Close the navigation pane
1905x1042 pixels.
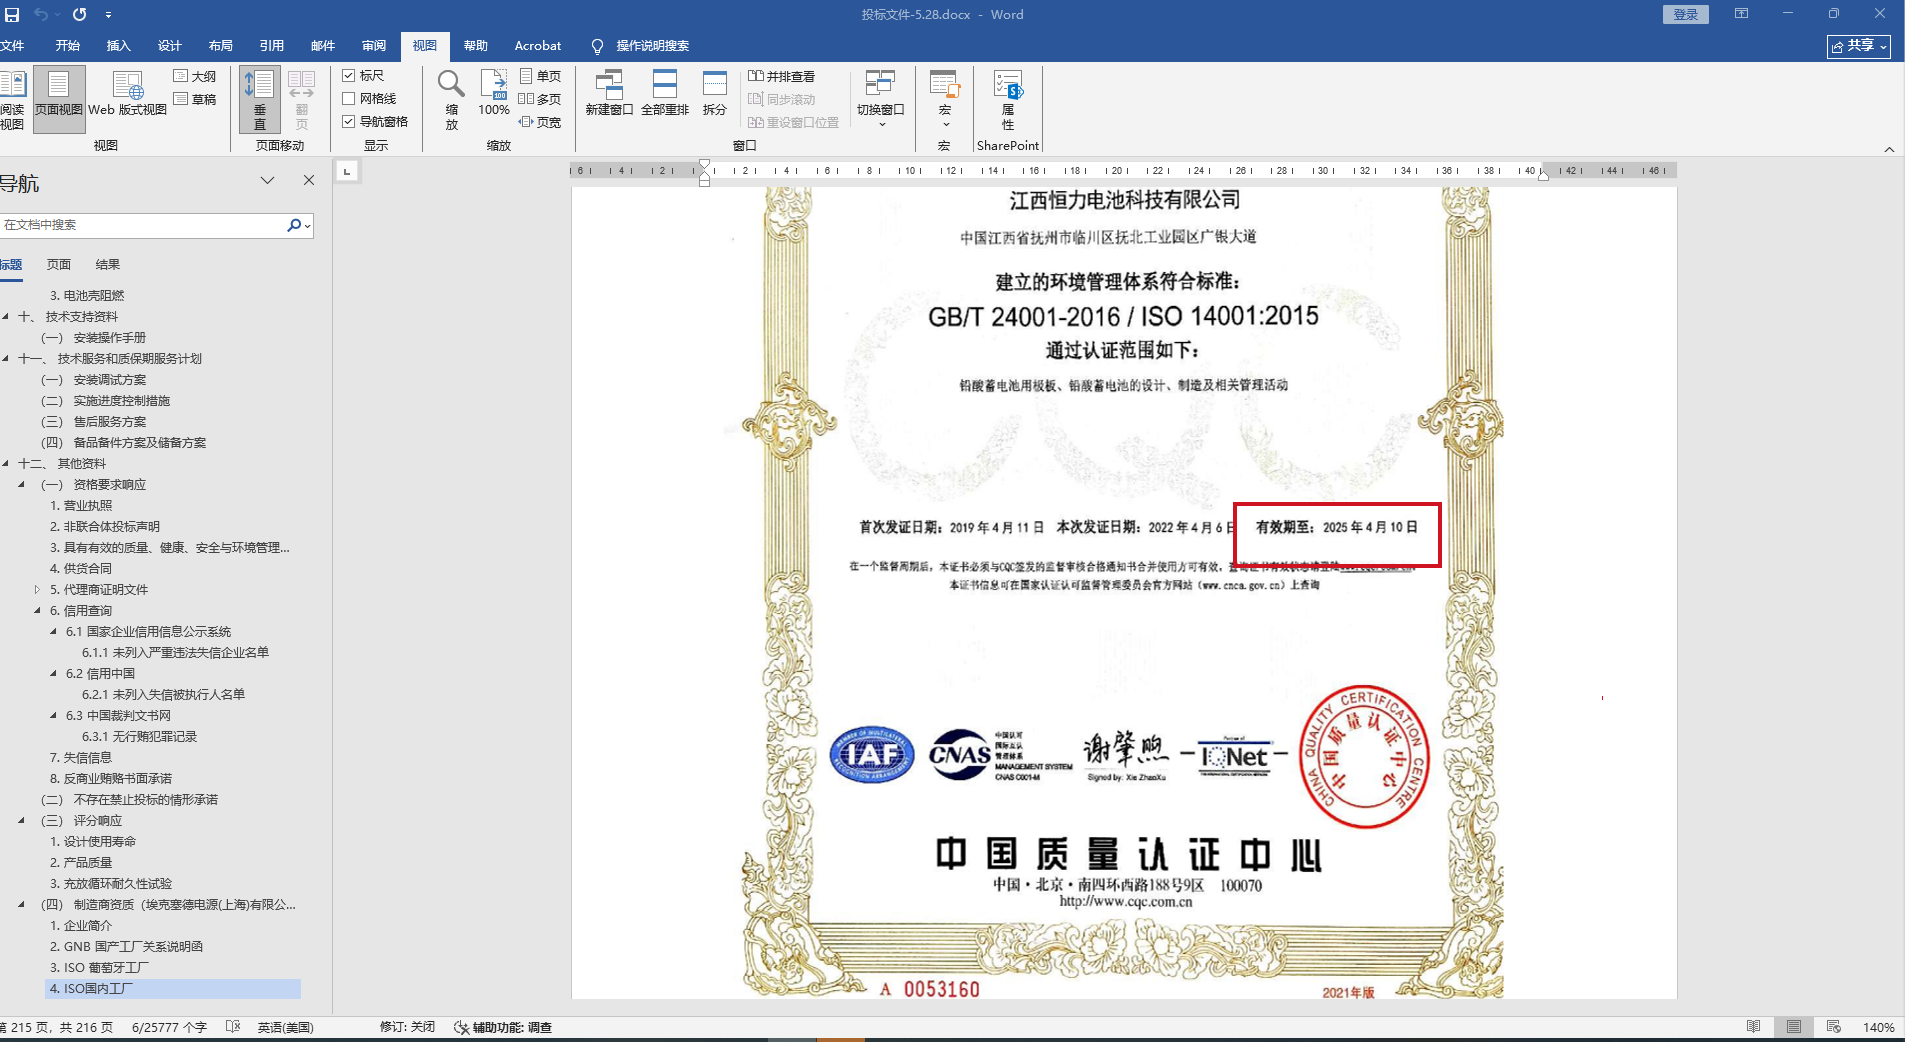pos(309,181)
